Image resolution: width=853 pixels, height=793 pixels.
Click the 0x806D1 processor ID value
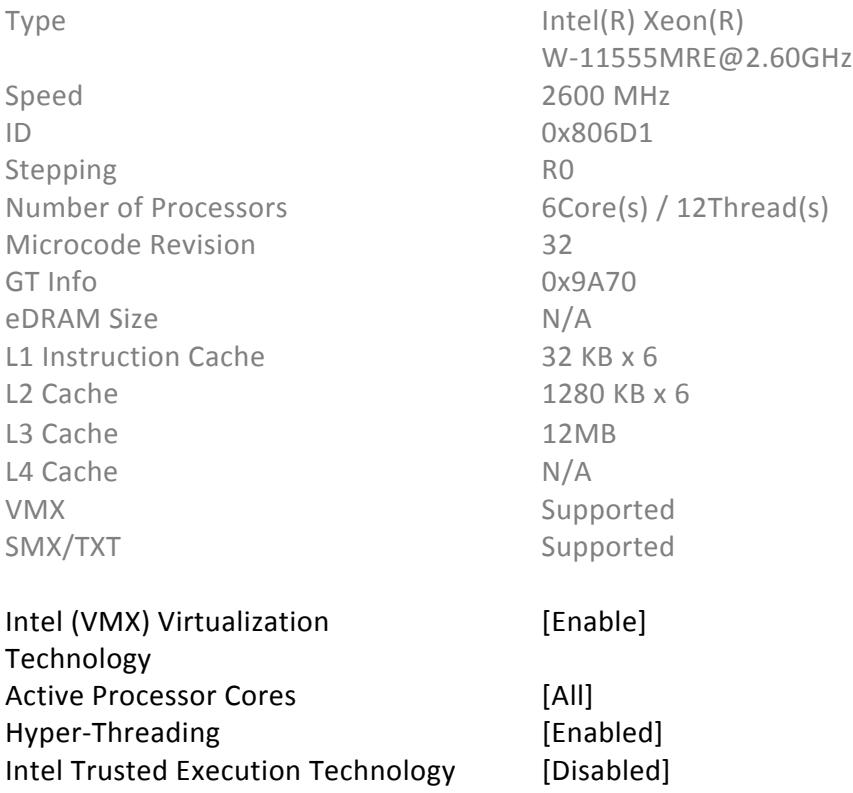point(597,133)
